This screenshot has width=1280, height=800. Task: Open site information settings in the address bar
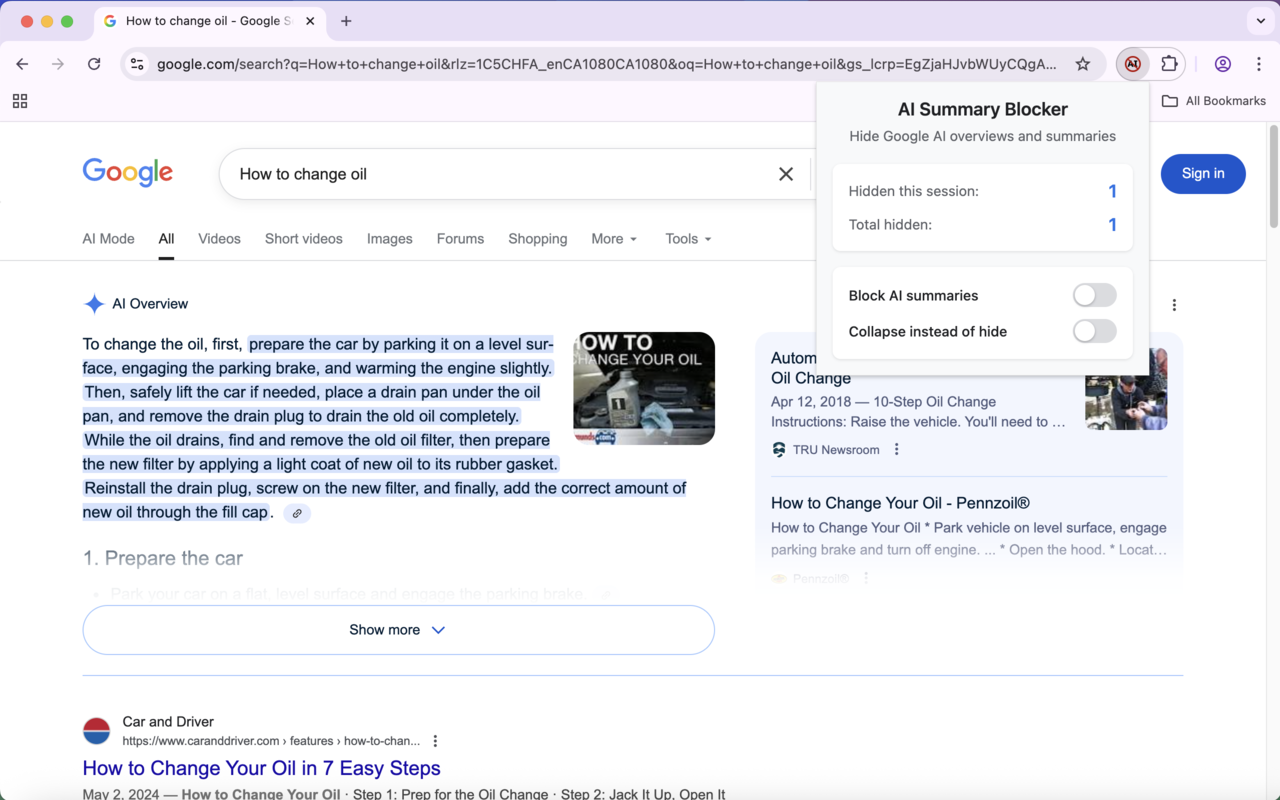coord(136,63)
